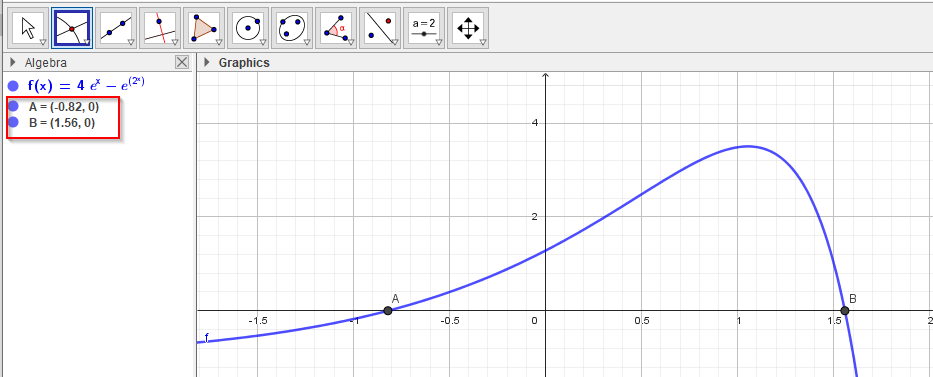
Task: Select the Ellipse conic tool
Action: (x=292, y=28)
